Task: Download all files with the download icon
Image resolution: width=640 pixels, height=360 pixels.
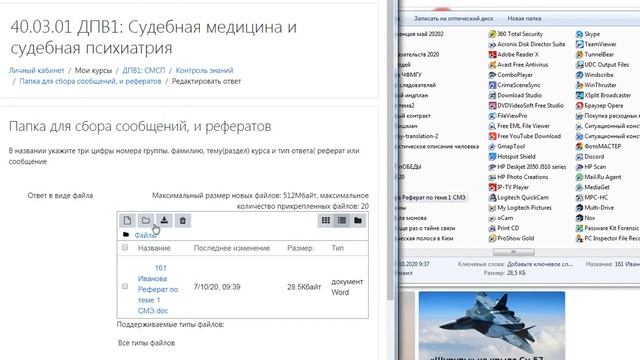Action: coord(164,220)
